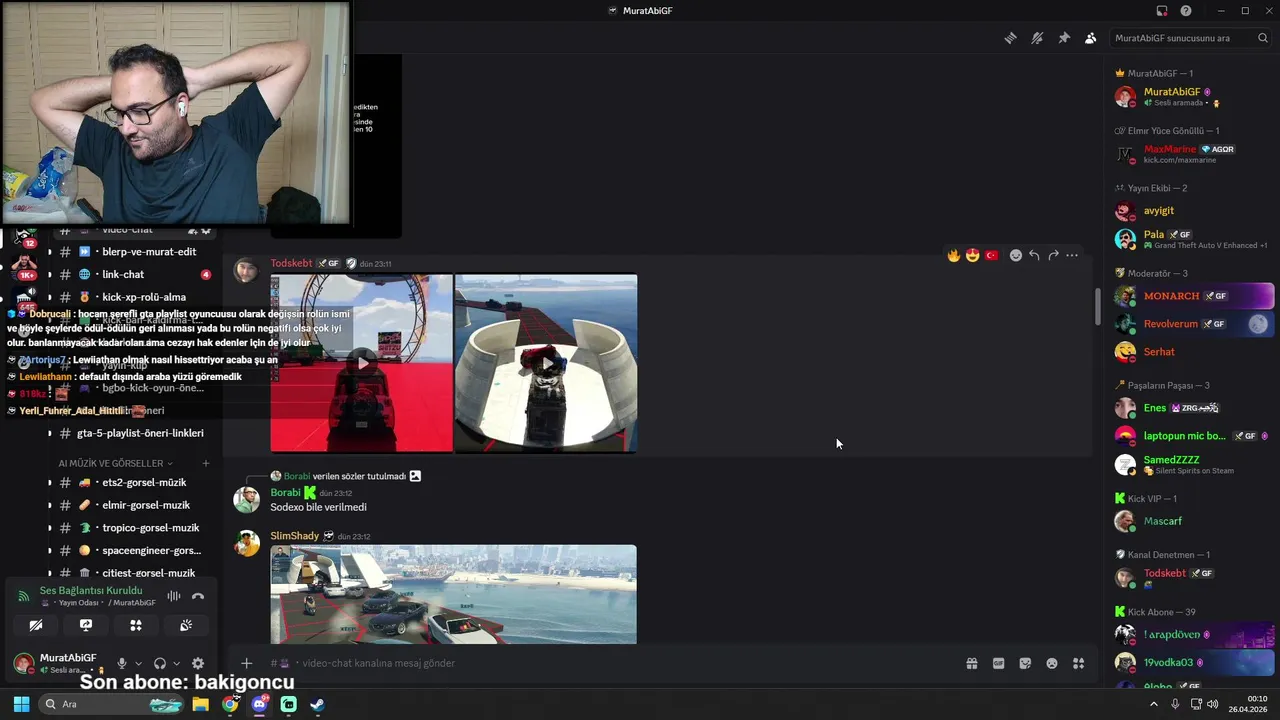Add attachment with plus button
This screenshot has width=1280, height=720.
click(246, 663)
